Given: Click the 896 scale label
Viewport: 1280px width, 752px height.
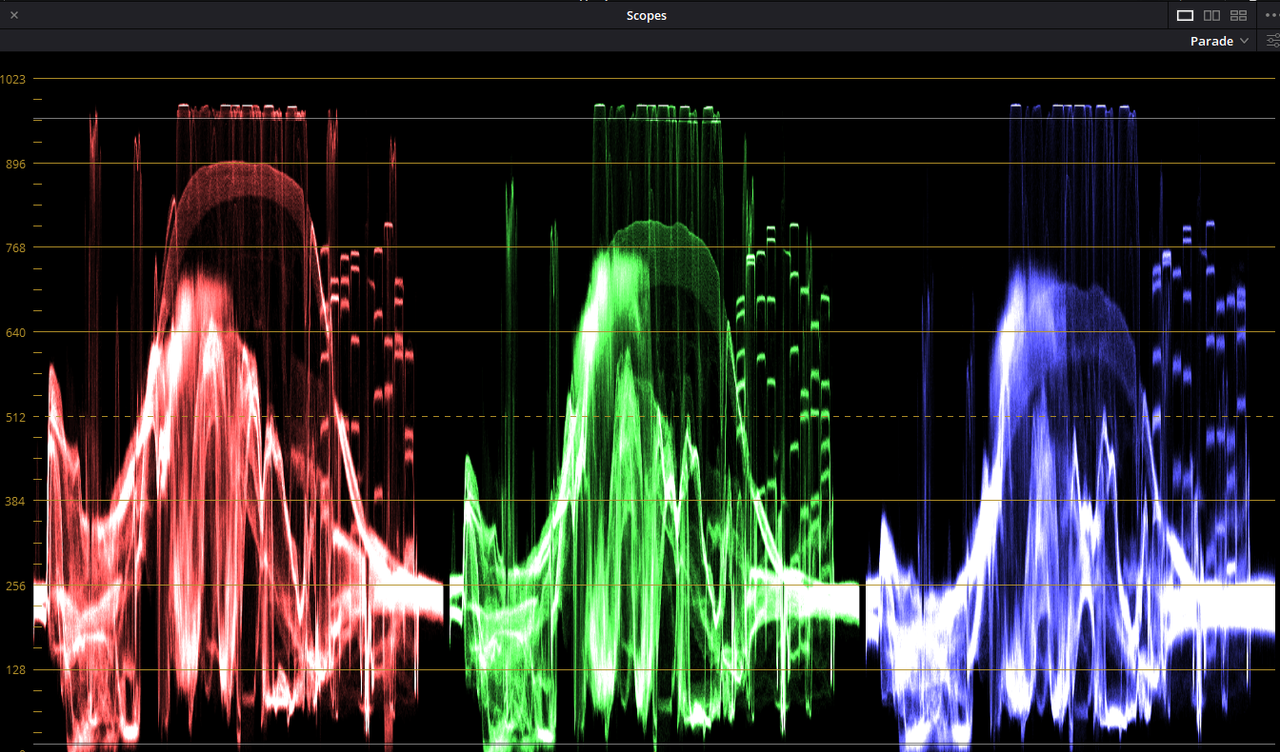Looking at the screenshot, I should [x=16, y=163].
